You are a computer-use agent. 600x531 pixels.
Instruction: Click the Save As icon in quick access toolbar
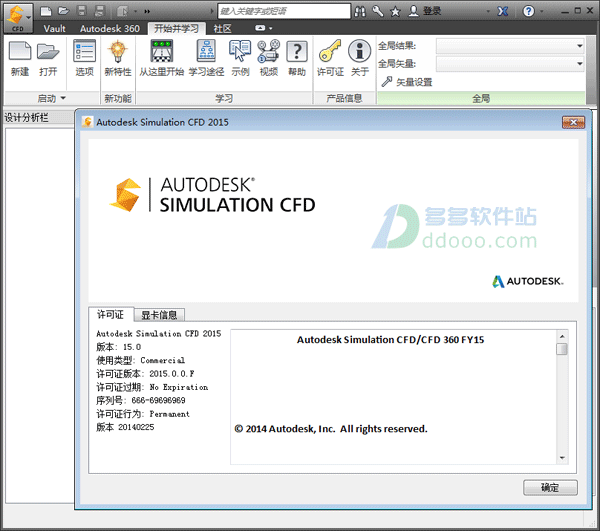[x=99, y=11]
